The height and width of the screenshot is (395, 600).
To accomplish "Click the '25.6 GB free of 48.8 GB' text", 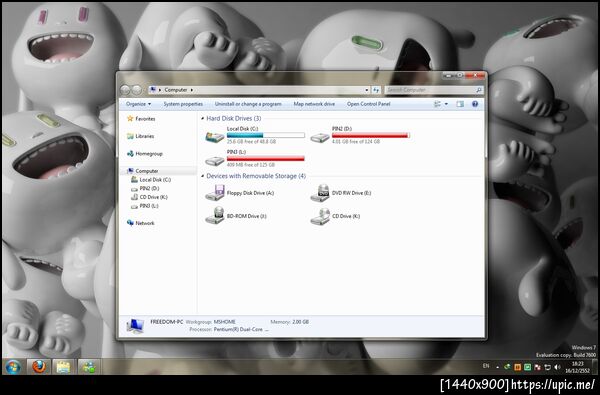I will [x=251, y=142].
